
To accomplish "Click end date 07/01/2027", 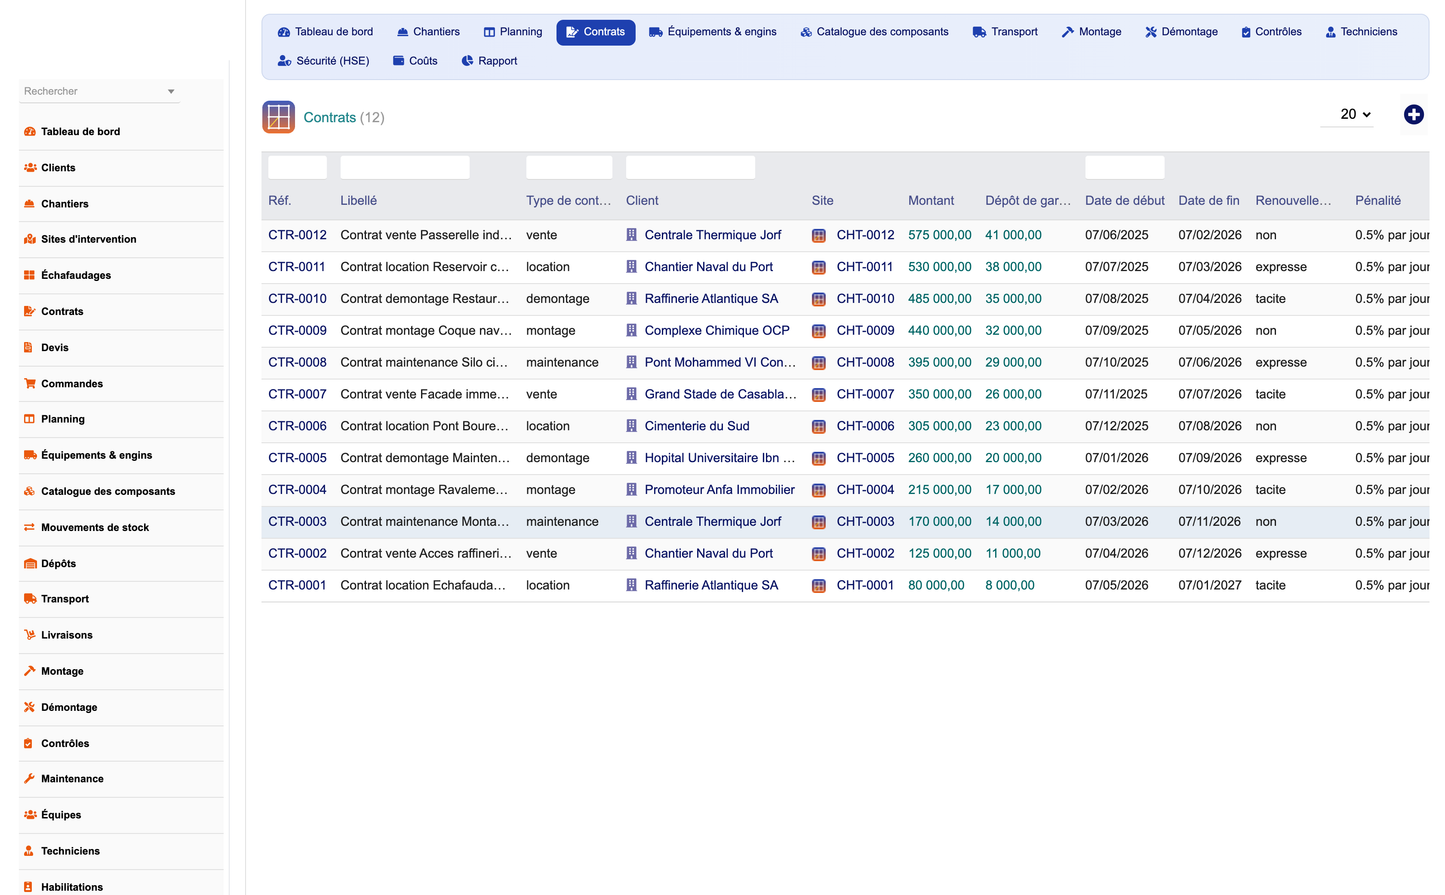I will click(1210, 586).
